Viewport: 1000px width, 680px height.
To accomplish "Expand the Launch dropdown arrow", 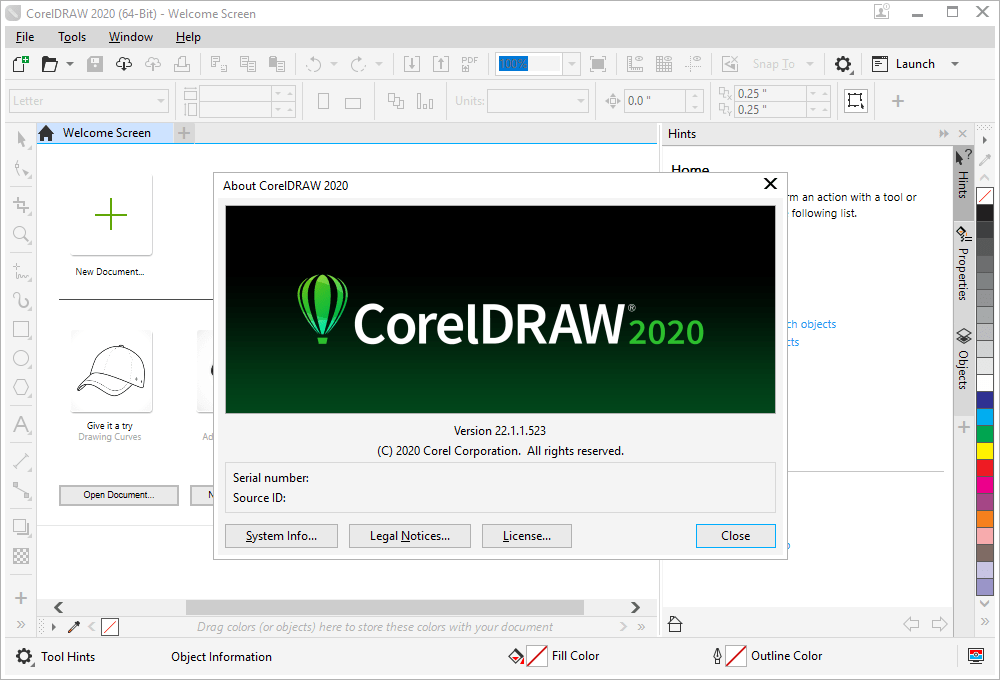I will pos(955,64).
